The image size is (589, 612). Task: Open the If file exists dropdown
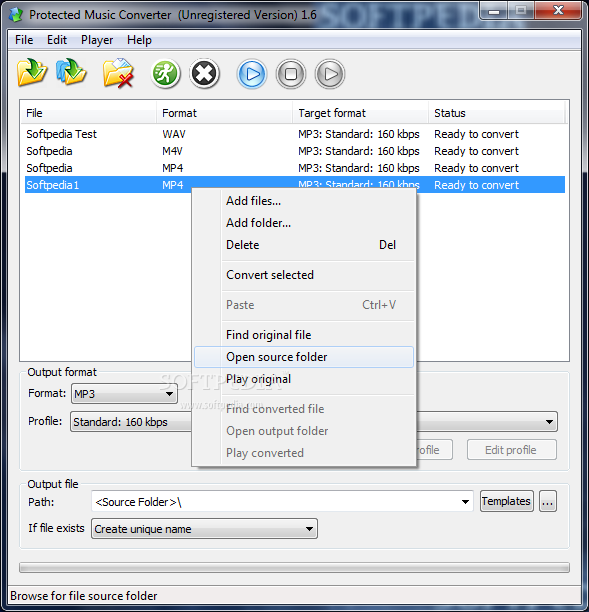204,529
